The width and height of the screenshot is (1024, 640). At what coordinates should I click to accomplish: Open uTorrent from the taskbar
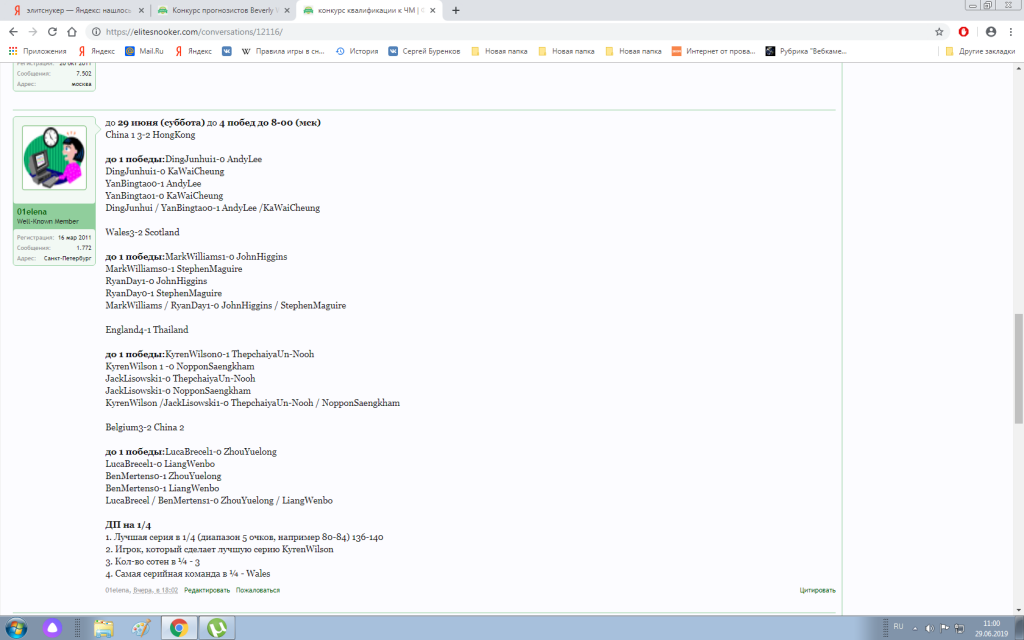point(216,628)
